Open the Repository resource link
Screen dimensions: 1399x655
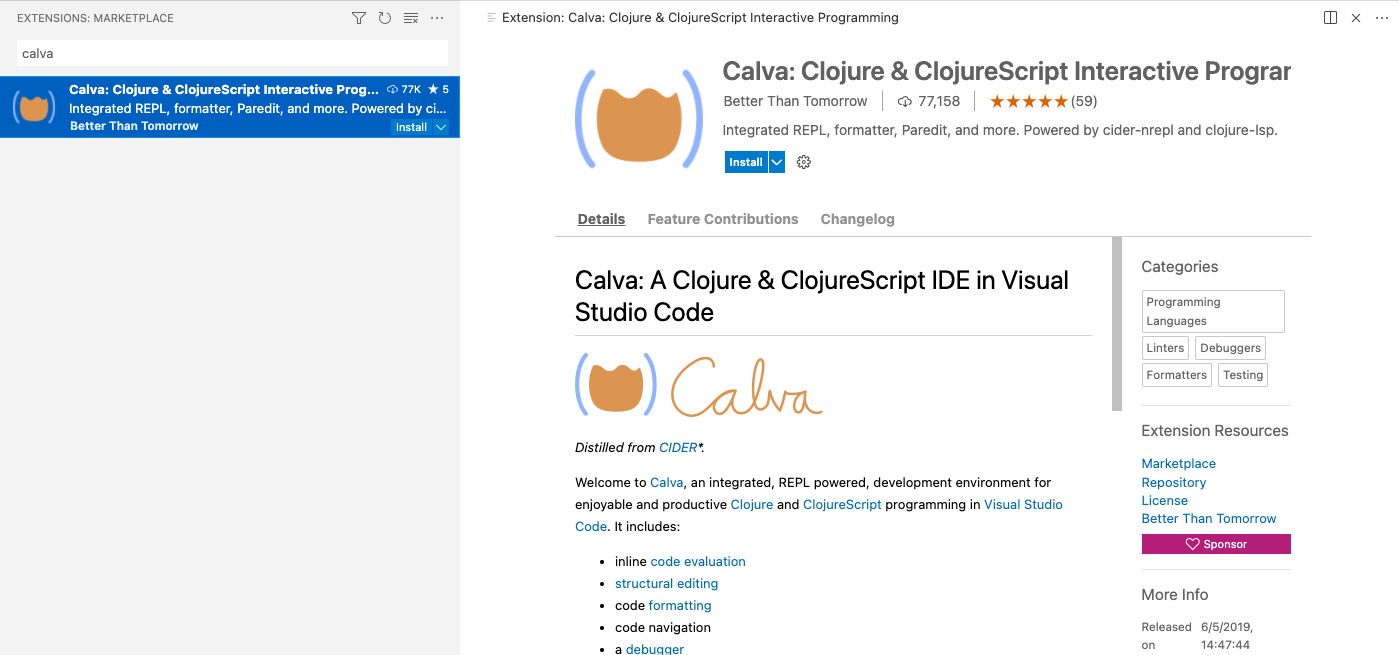point(1174,482)
